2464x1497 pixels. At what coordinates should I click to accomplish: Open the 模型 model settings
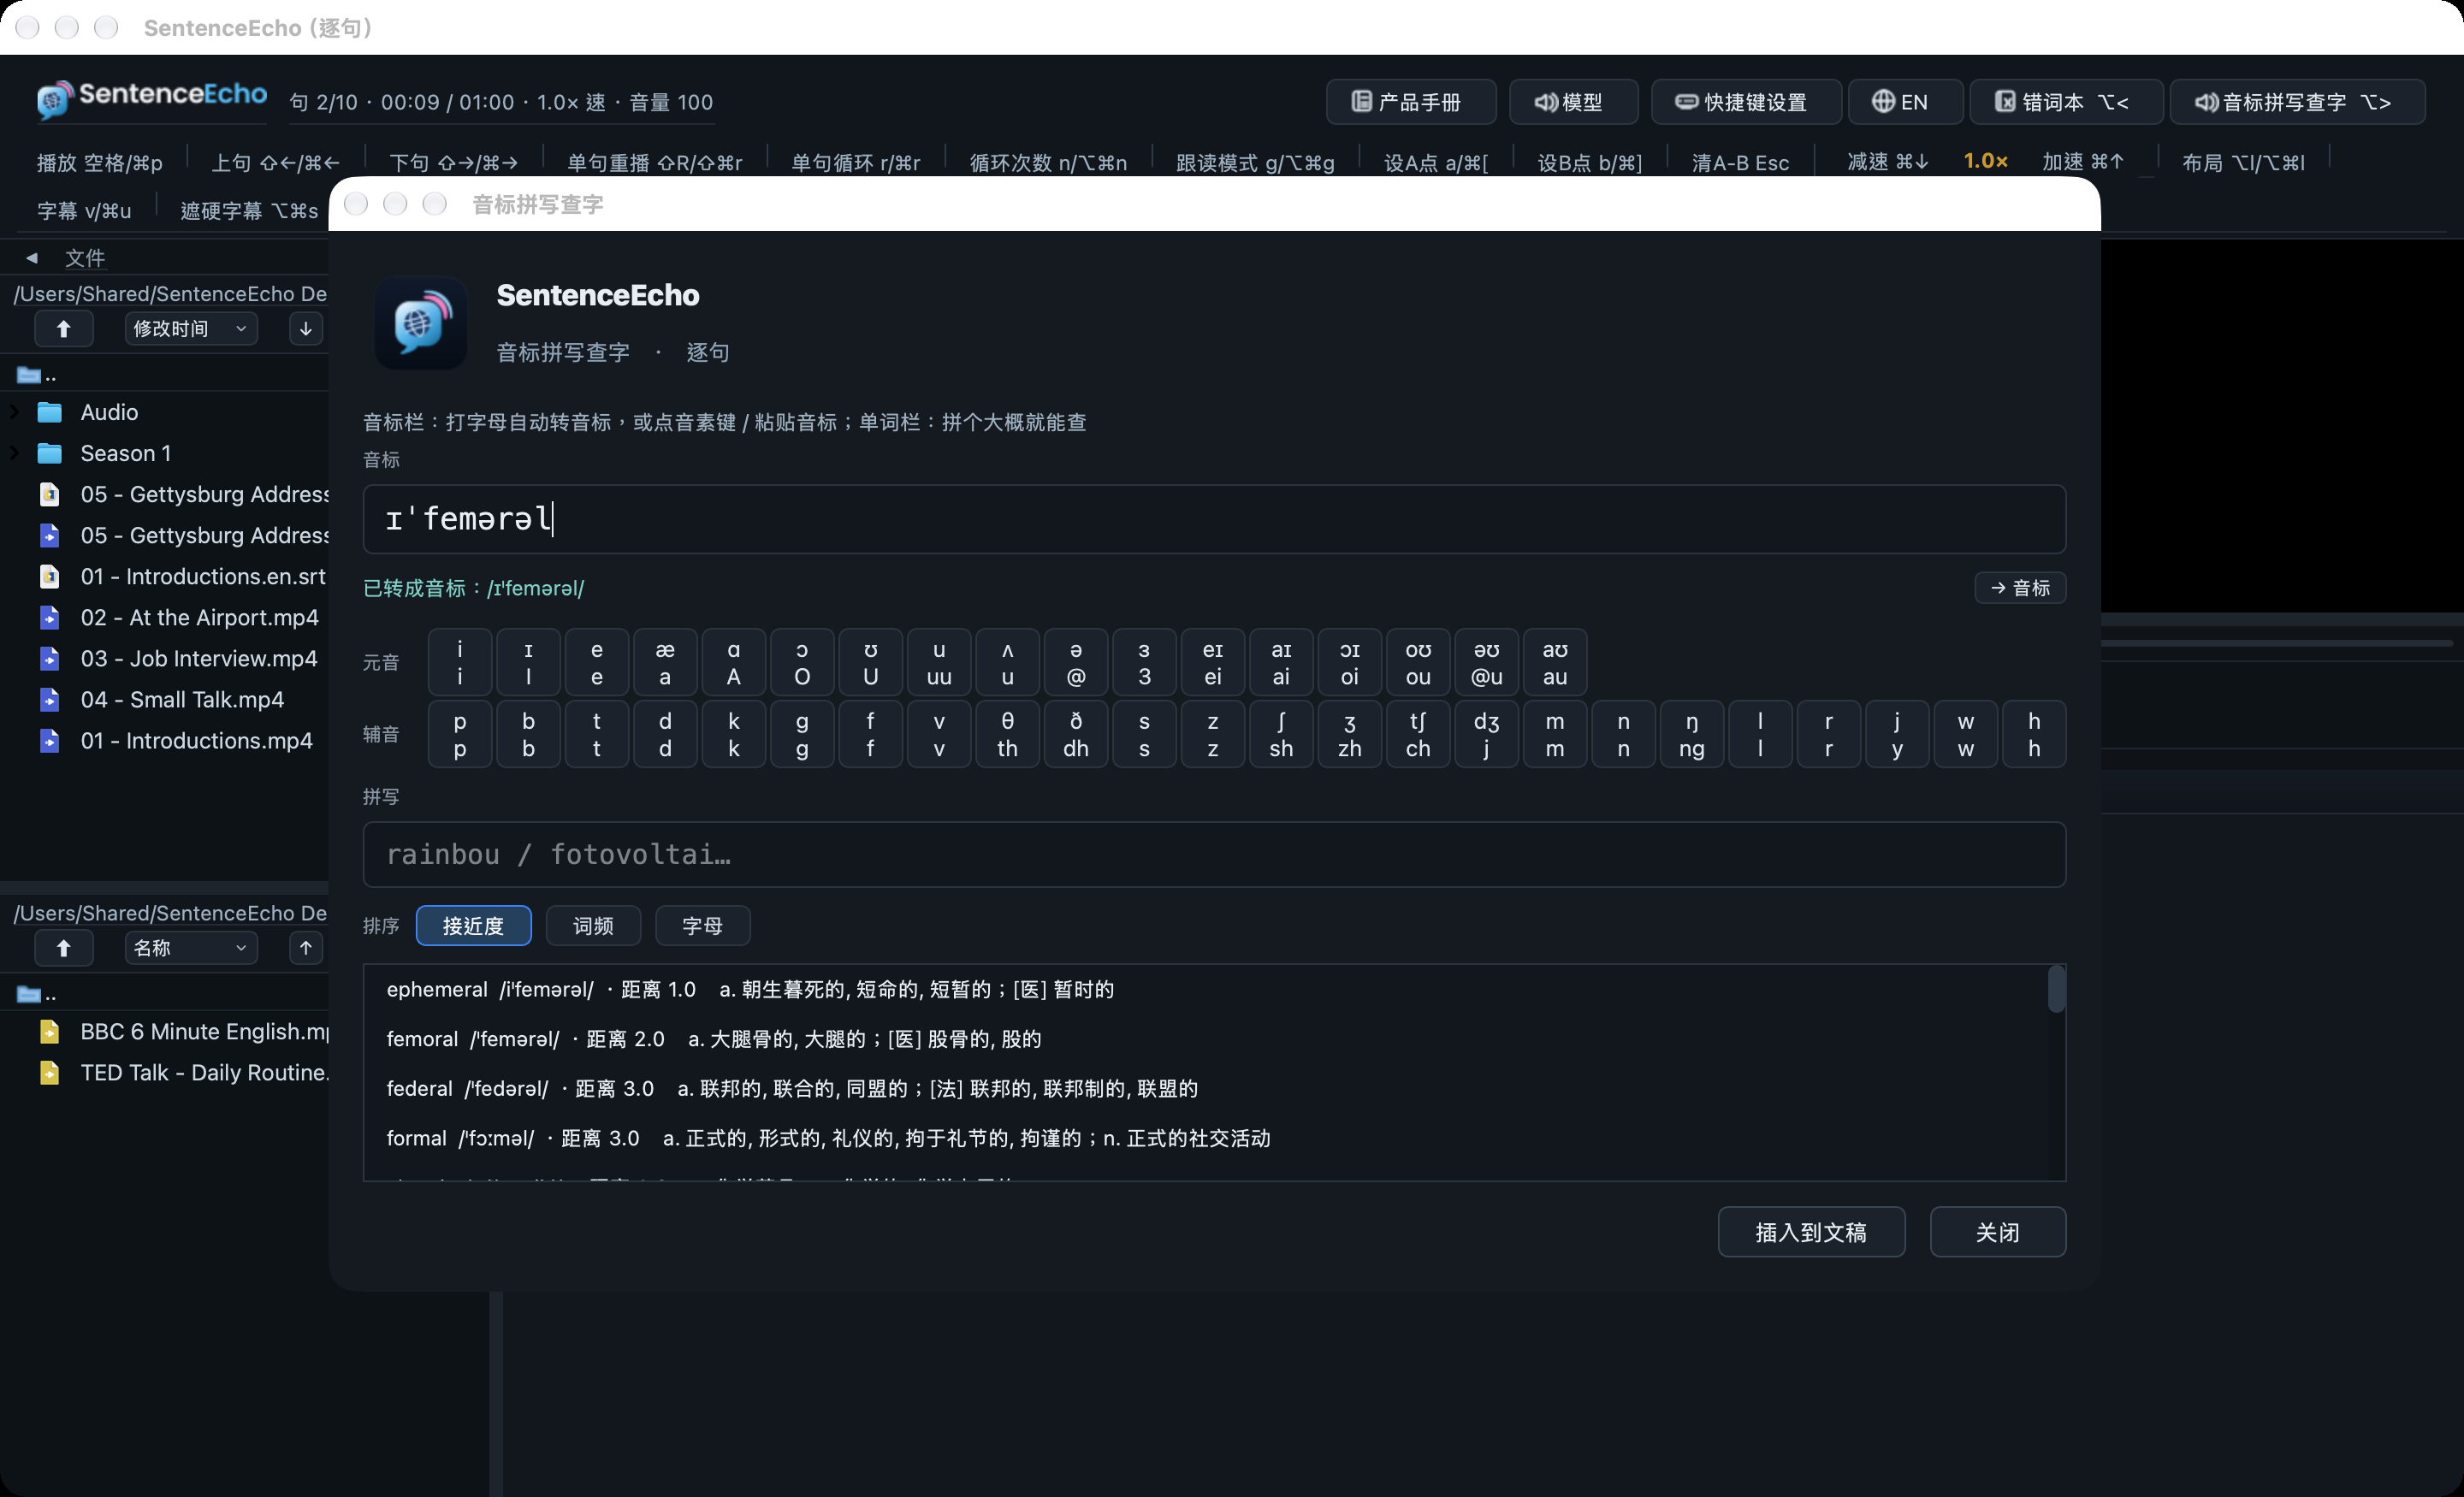click(x=1573, y=102)
